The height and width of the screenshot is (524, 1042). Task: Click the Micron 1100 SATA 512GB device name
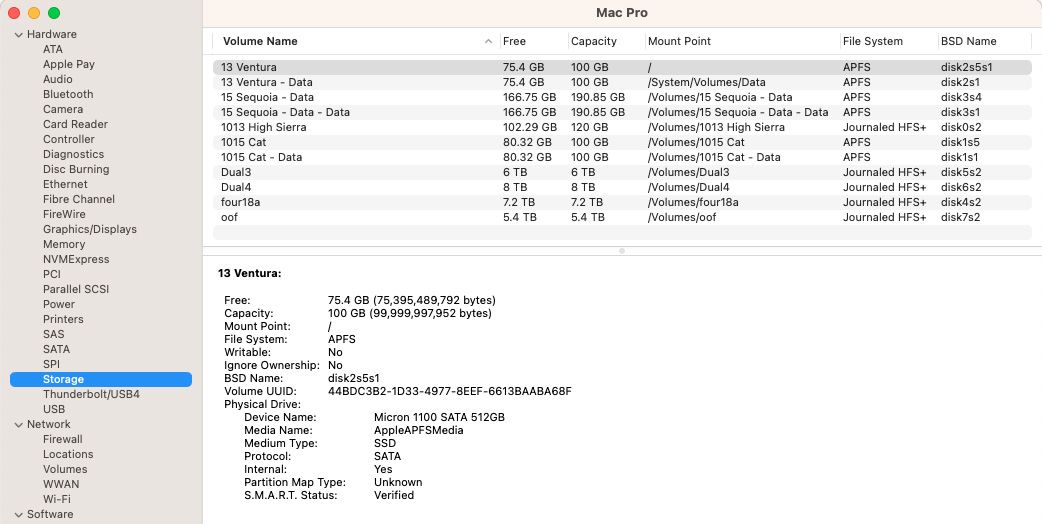tap(439, 417)
